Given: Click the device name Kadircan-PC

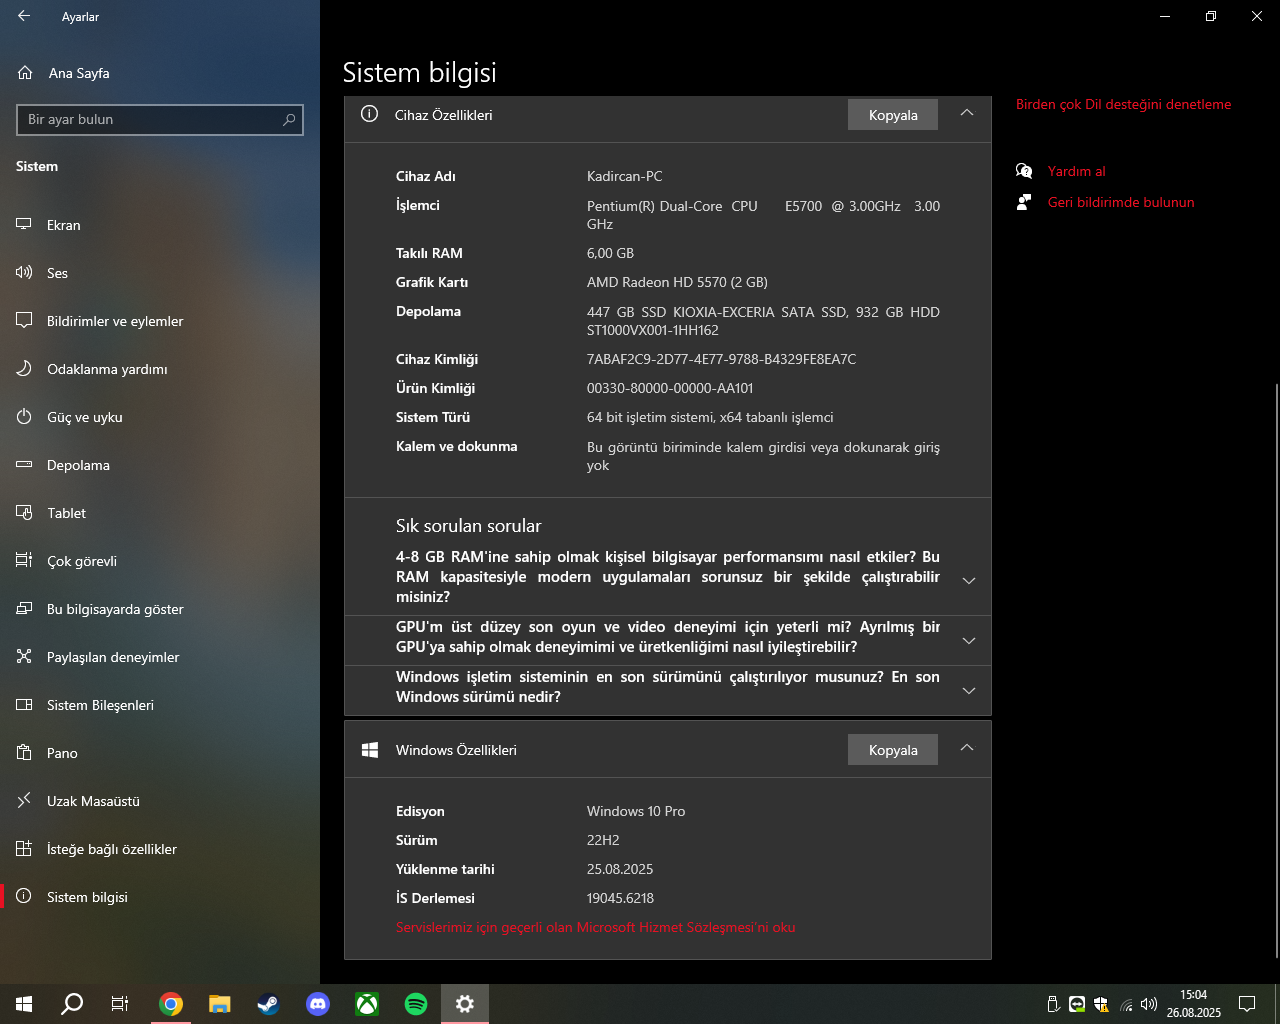Looking at the screenshot, I should 624,176.
